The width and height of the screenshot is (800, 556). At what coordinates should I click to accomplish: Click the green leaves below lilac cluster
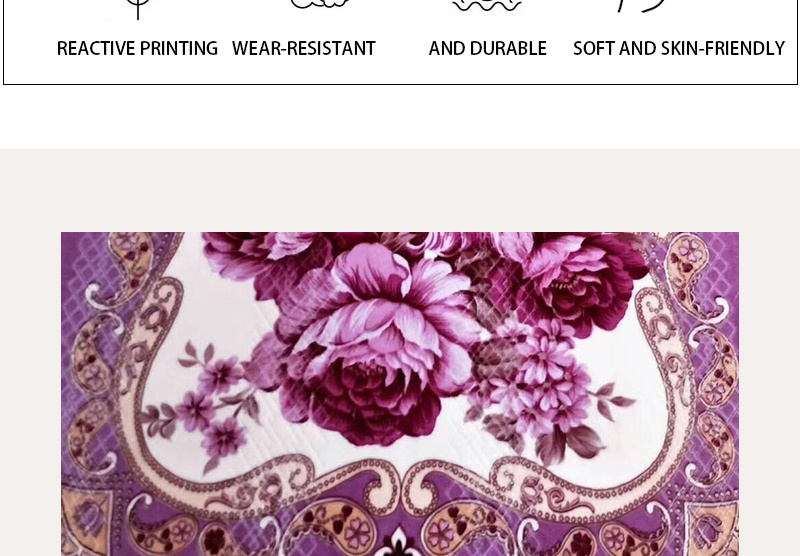pos(566,441)
